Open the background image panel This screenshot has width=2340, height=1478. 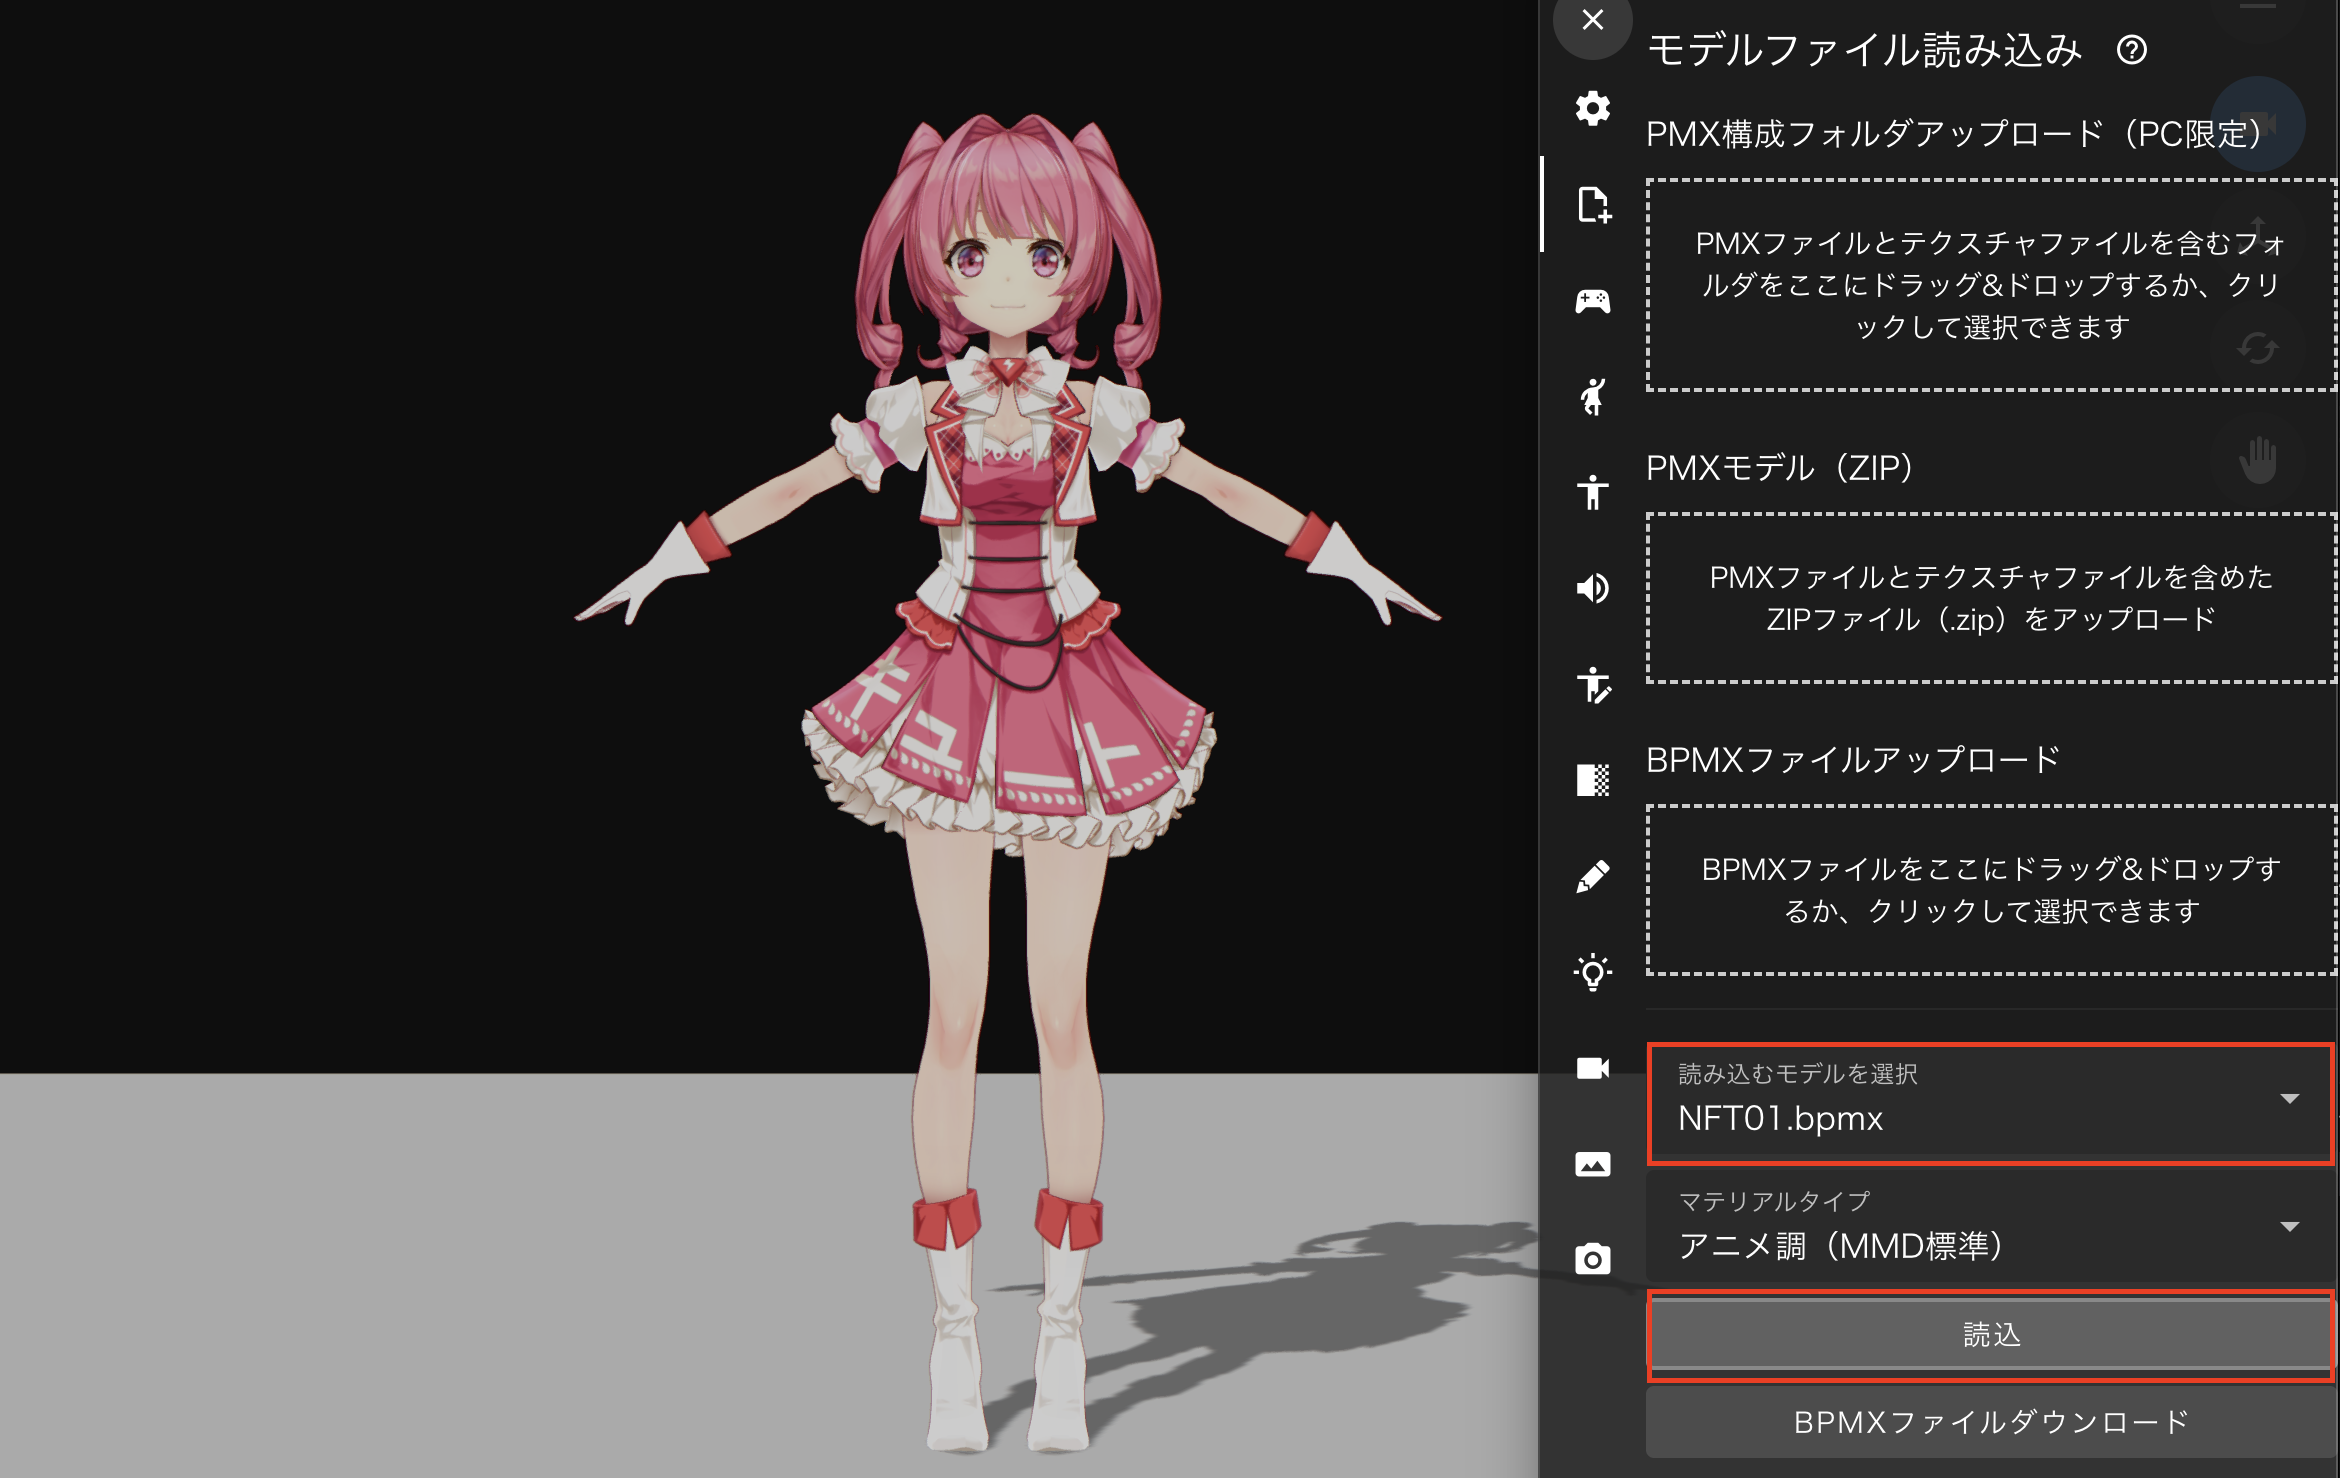click(x=1592, y=1164)
